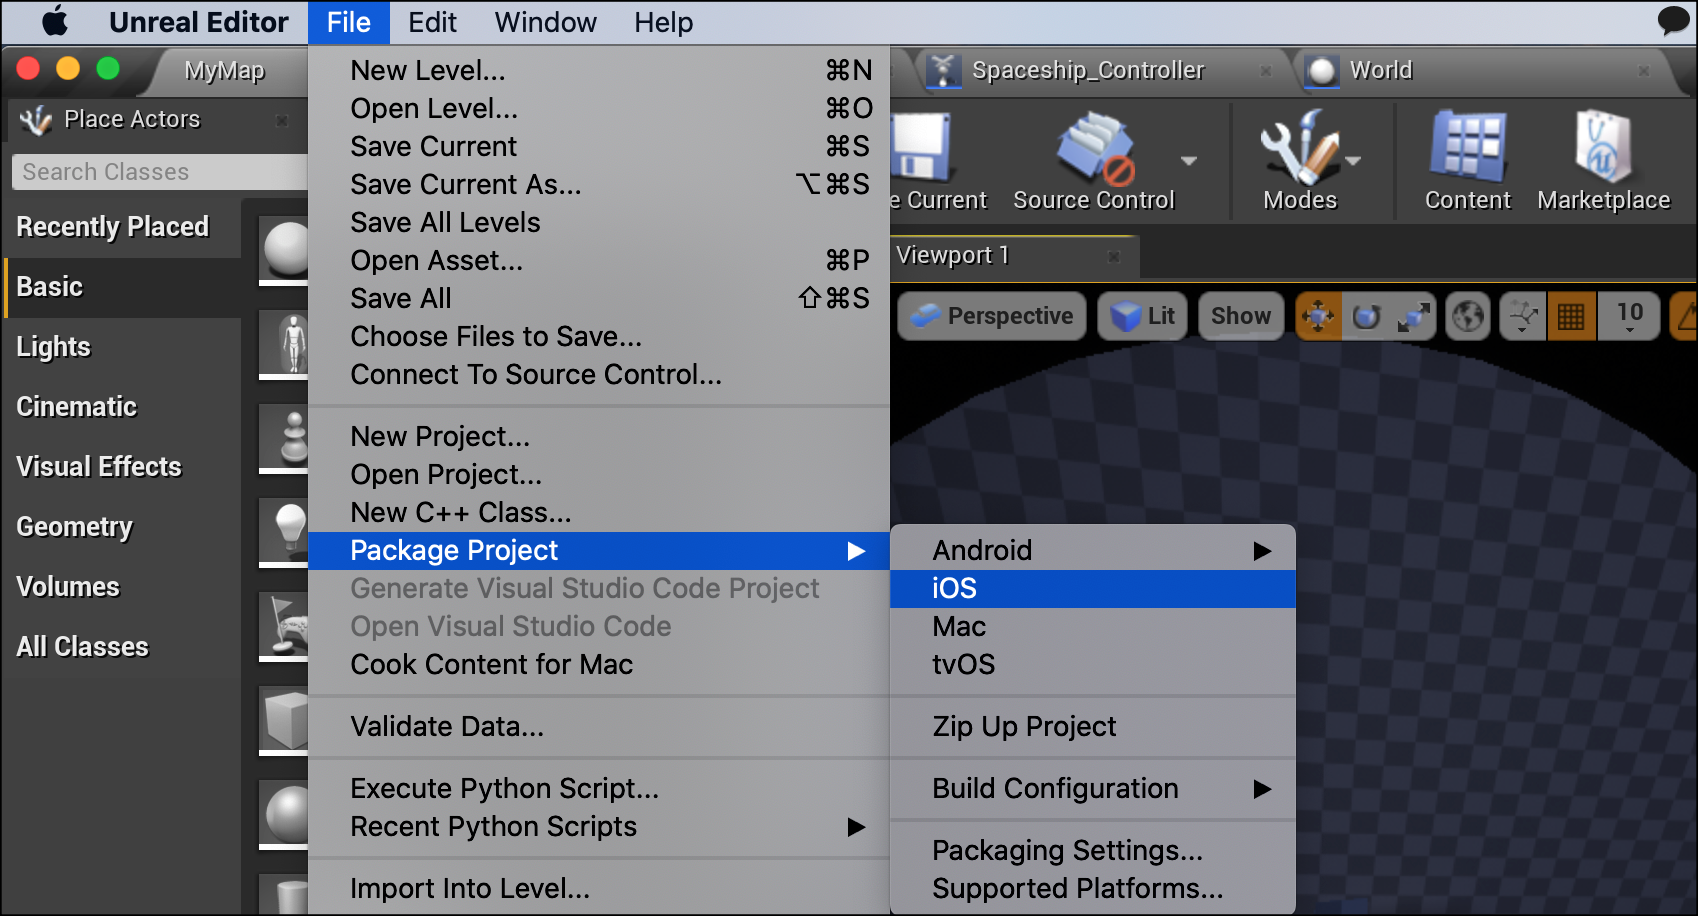Select Zip Up Project

(x=1093, y=726)
